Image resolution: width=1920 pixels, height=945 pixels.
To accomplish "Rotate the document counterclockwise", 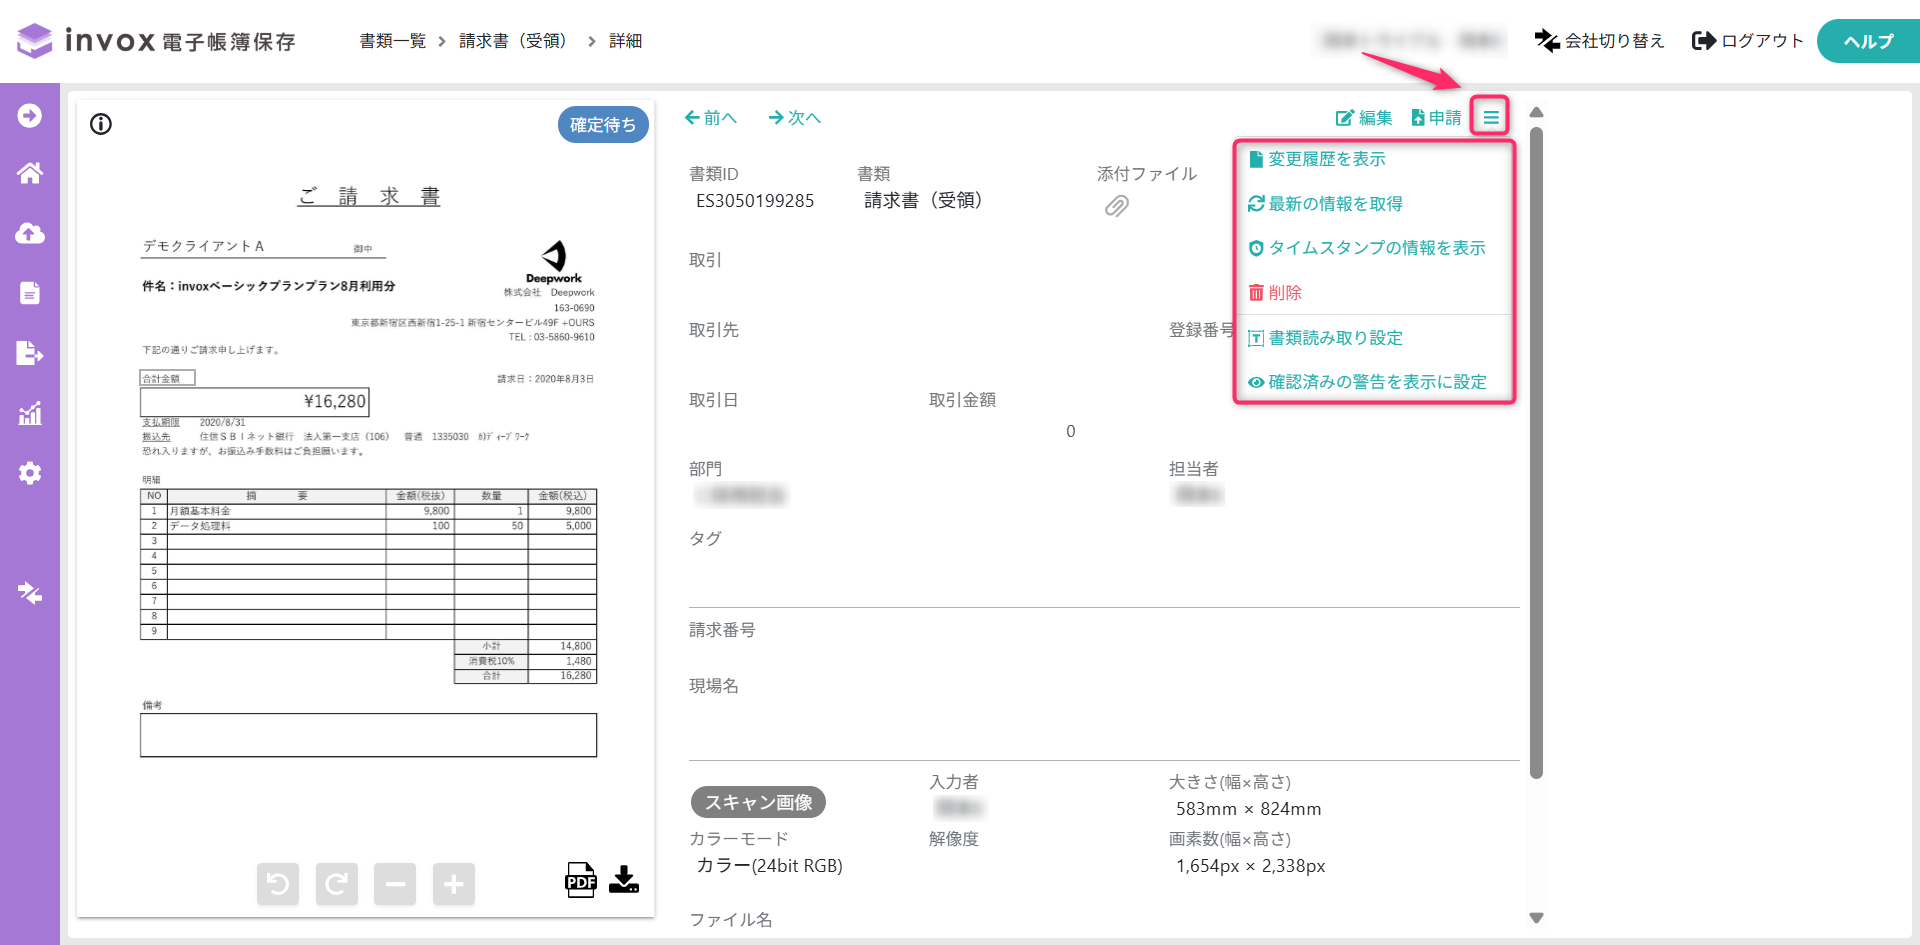I will pos(278,884).
